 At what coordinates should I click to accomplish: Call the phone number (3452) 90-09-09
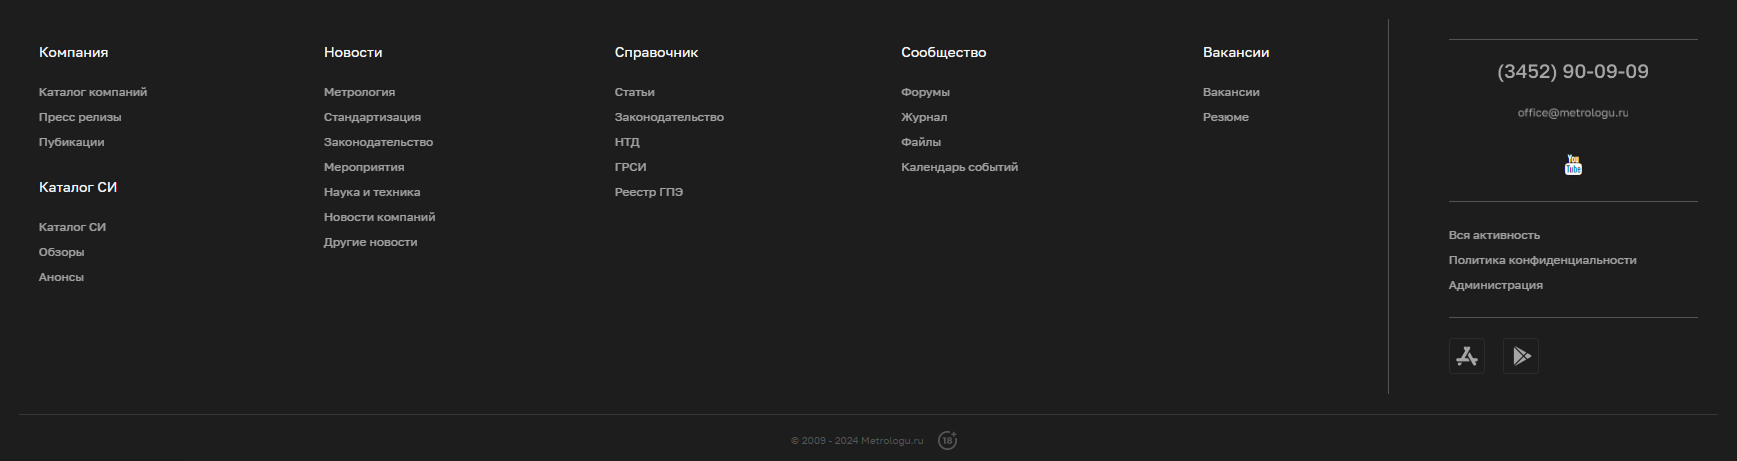click(1572, 72)
